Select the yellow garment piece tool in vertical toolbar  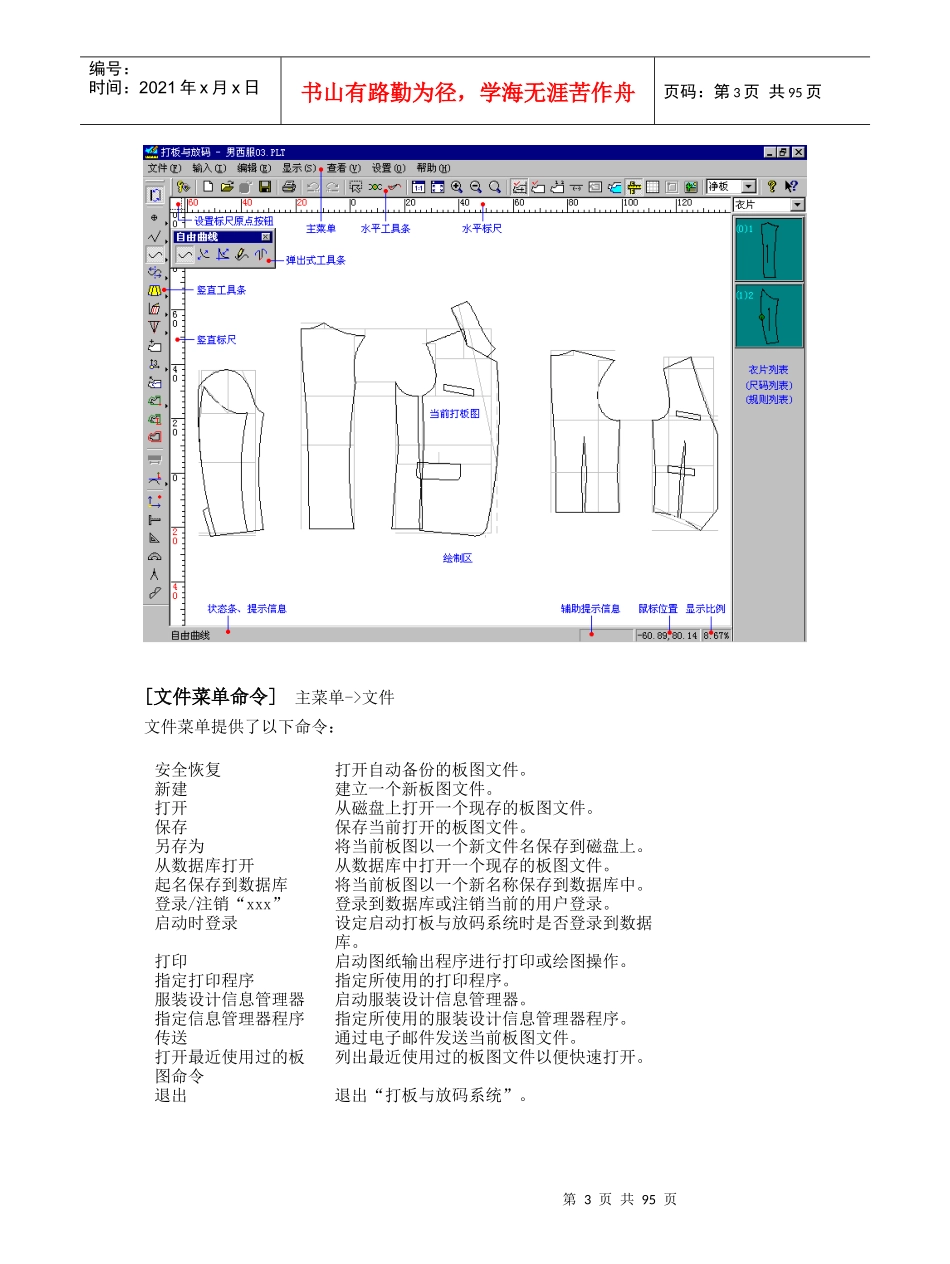click(154, 290)
